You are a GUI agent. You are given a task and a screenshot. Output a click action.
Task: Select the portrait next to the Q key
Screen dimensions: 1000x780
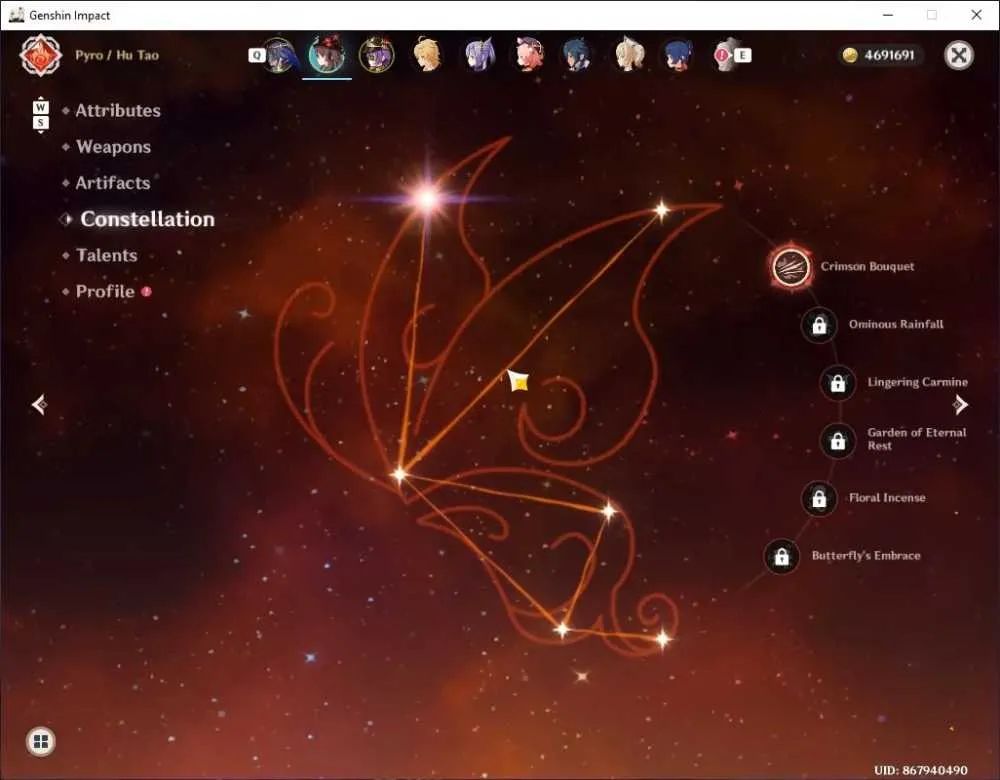click(x=279, y=55)
